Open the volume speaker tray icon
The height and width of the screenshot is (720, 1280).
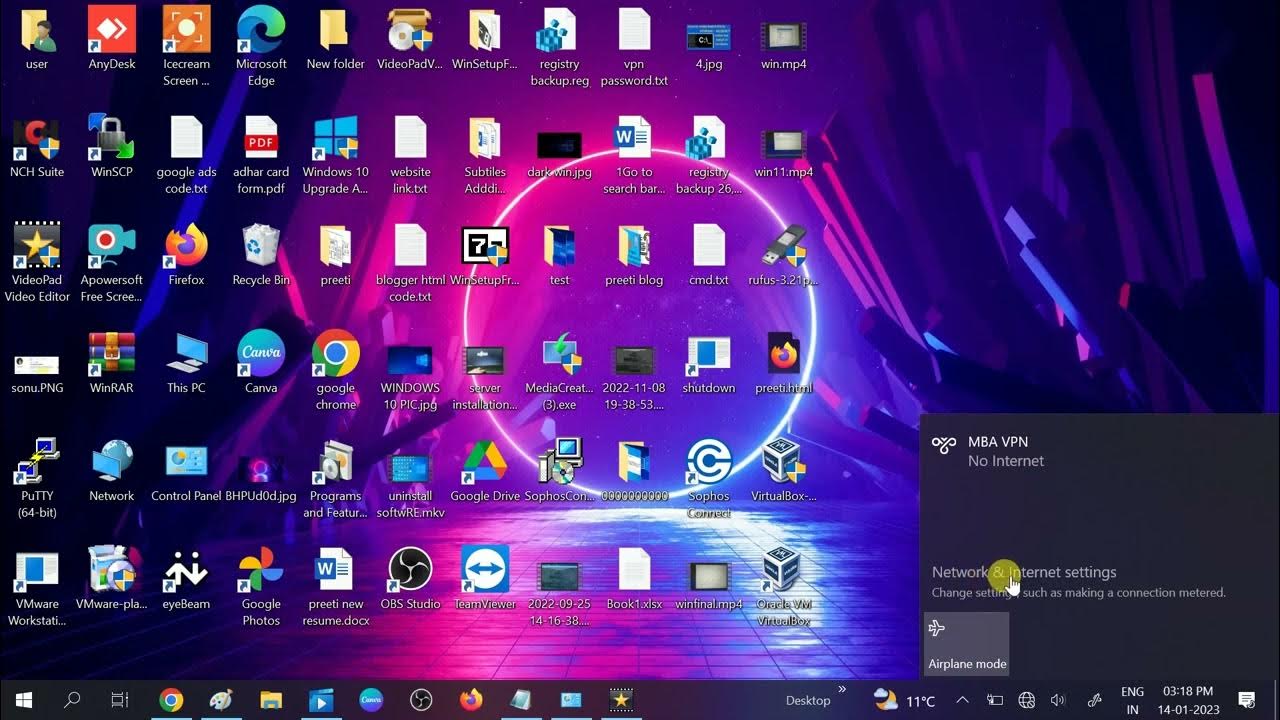pos(1058,700)
